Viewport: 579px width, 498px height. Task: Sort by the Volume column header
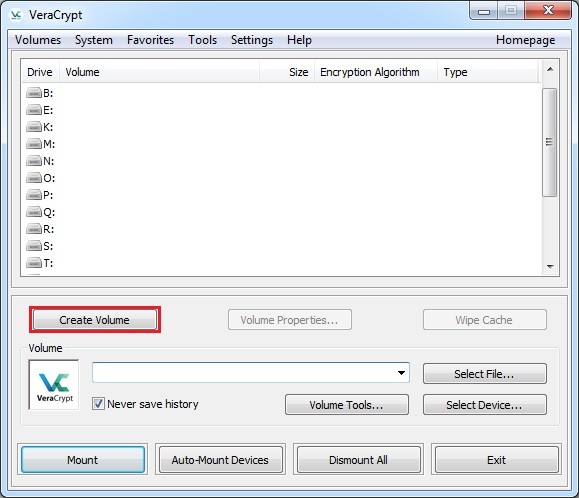(159, 72)
